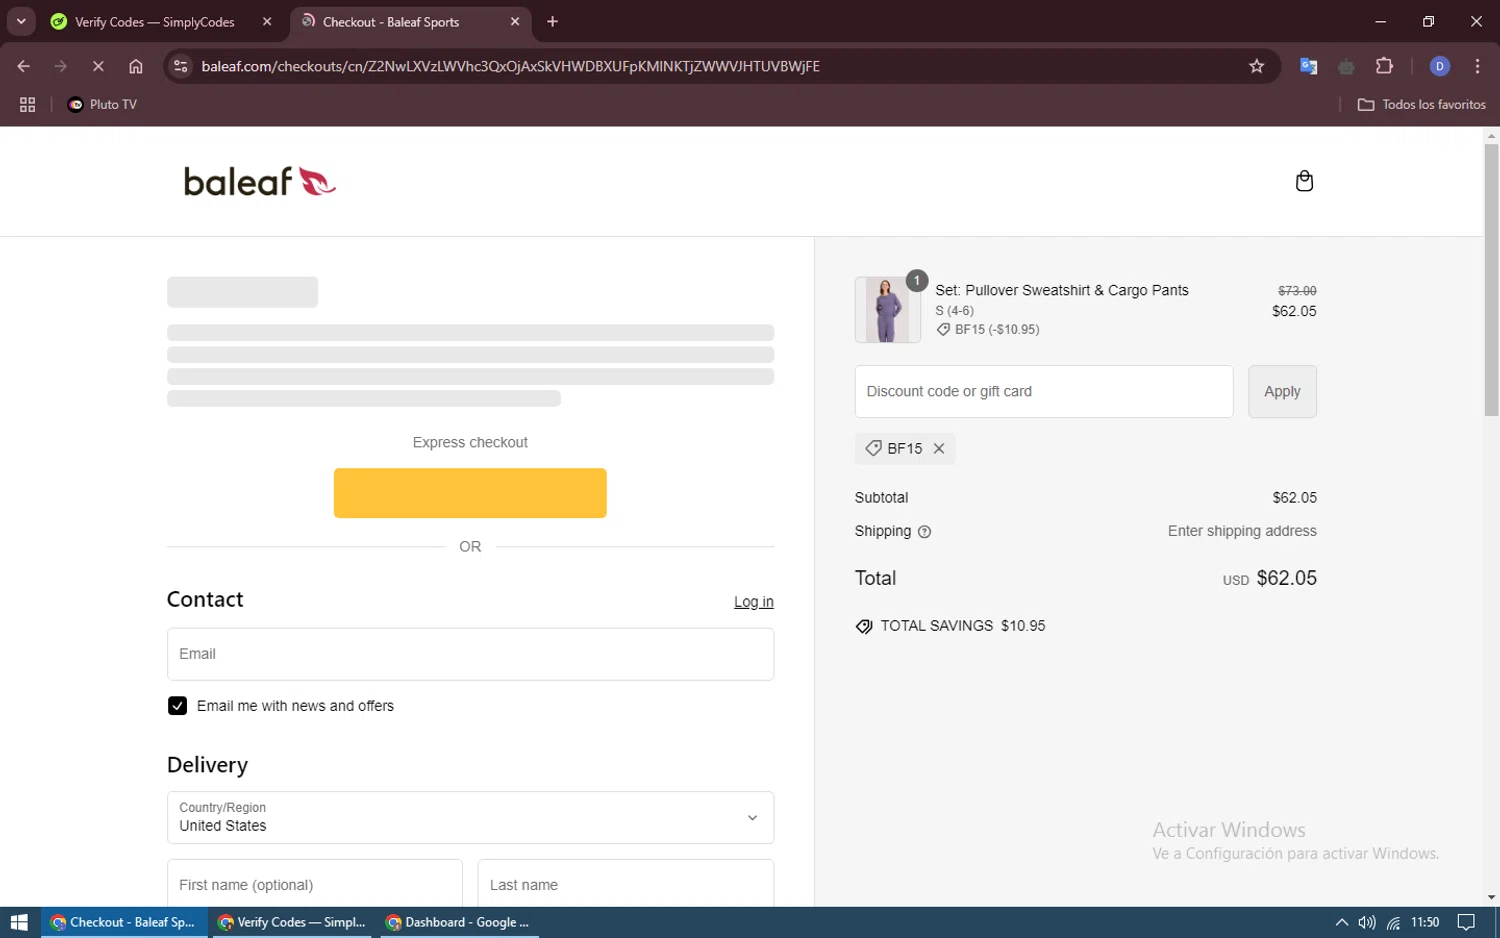This screenshot has width=1500, height=938.
Task: Uncheck Email me with news and offers
Action: (x=177, y=706)
